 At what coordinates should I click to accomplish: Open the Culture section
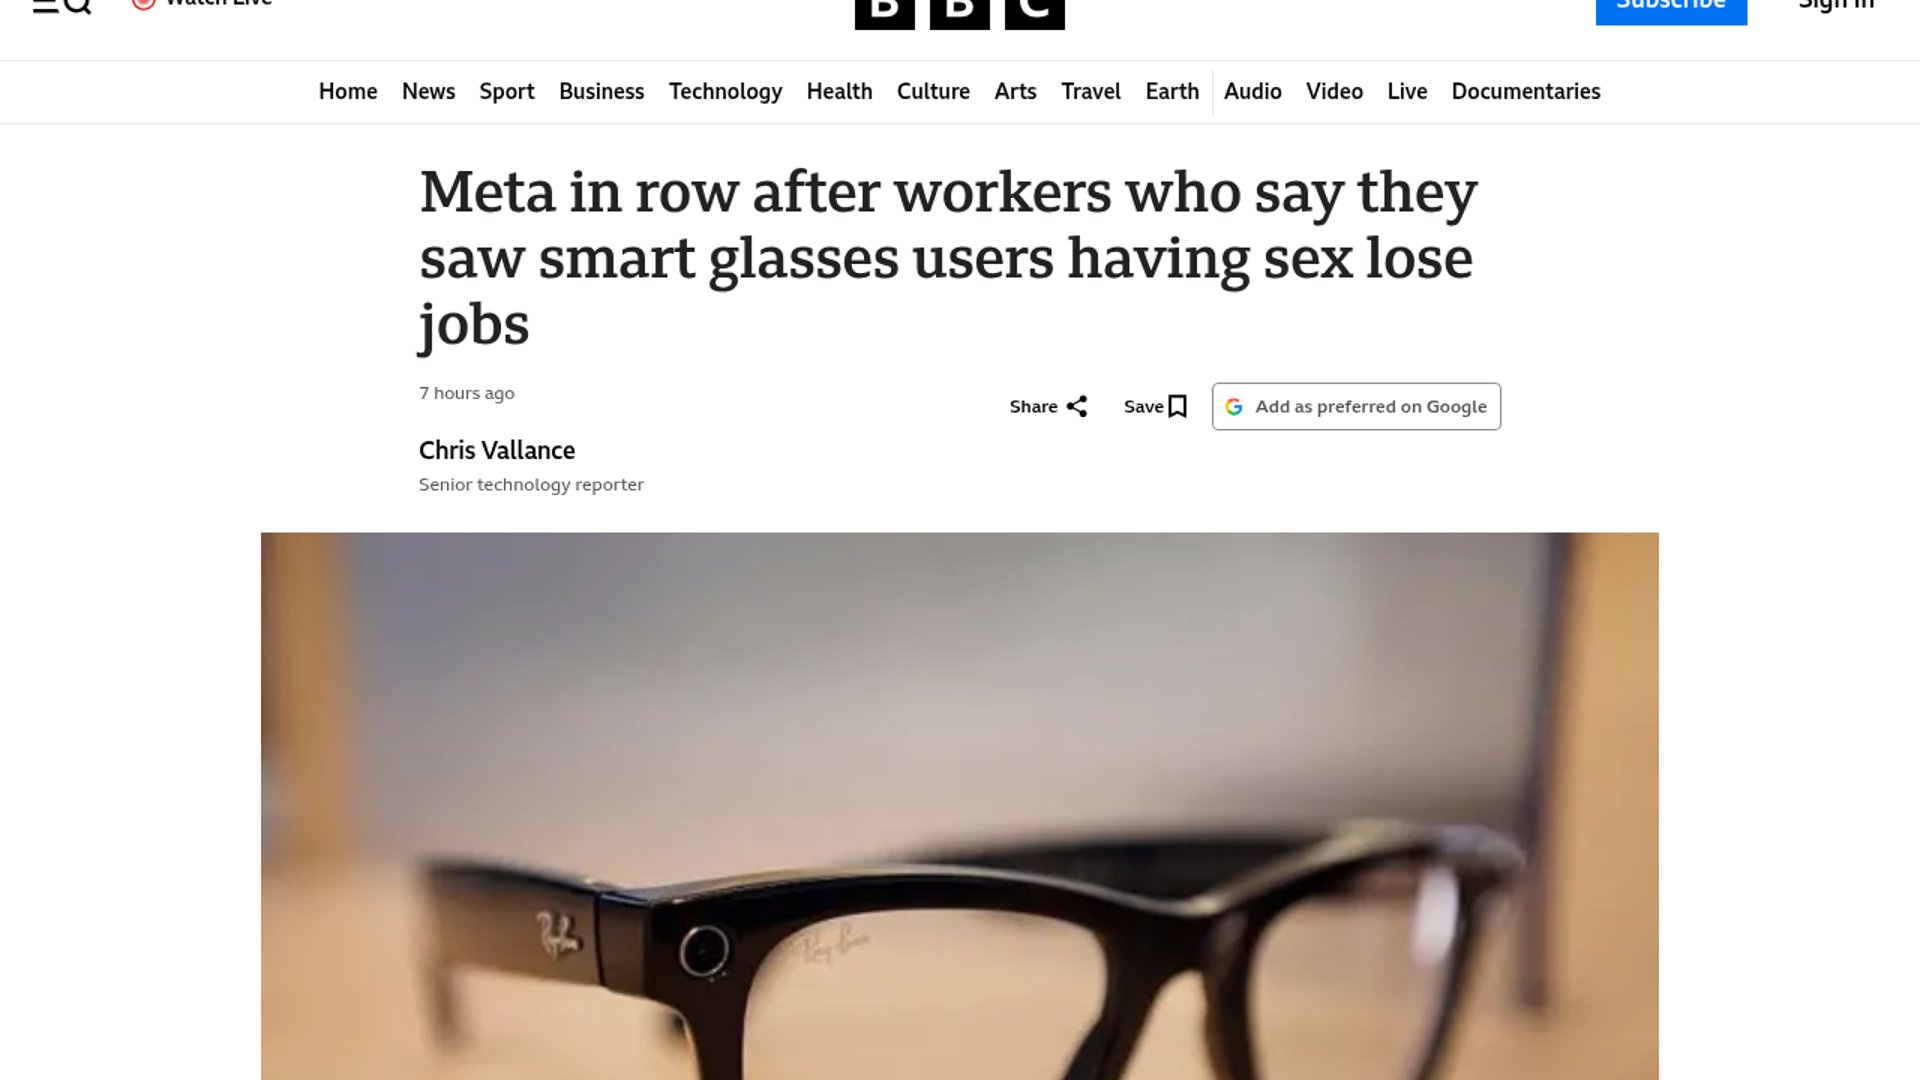click(933, 92)
